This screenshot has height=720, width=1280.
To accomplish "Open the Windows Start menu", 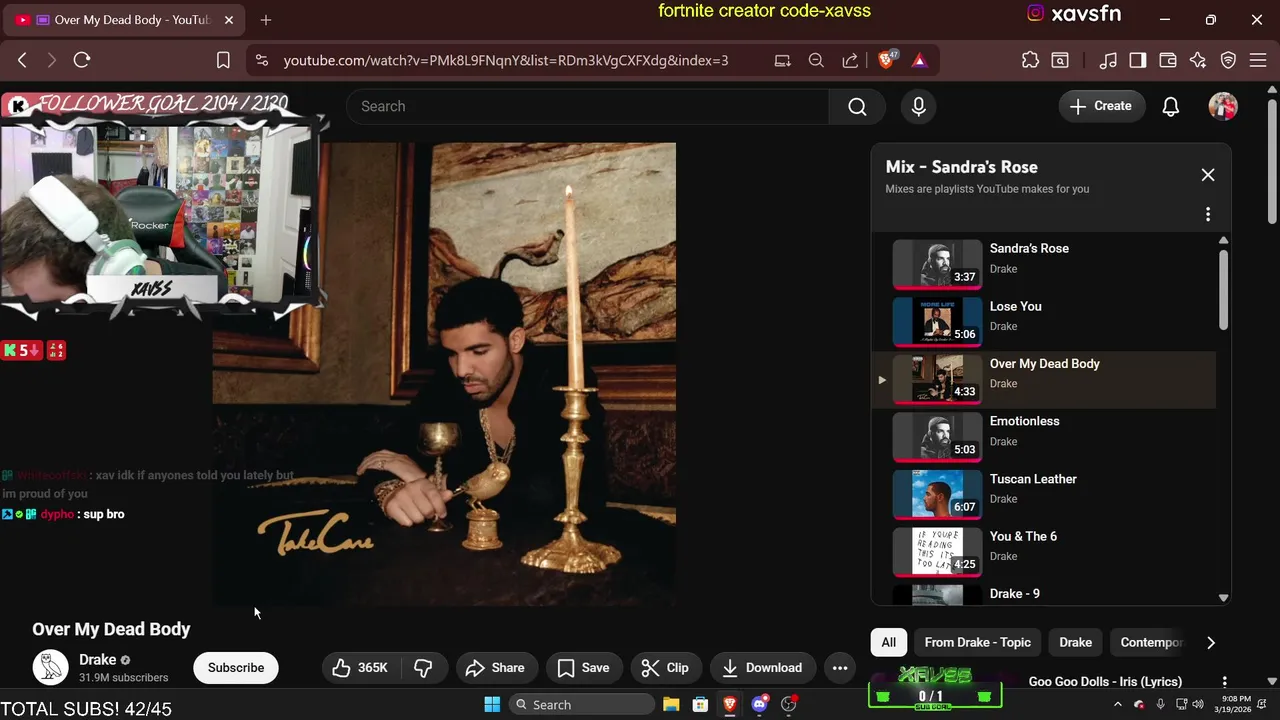I will coord(492,705).
